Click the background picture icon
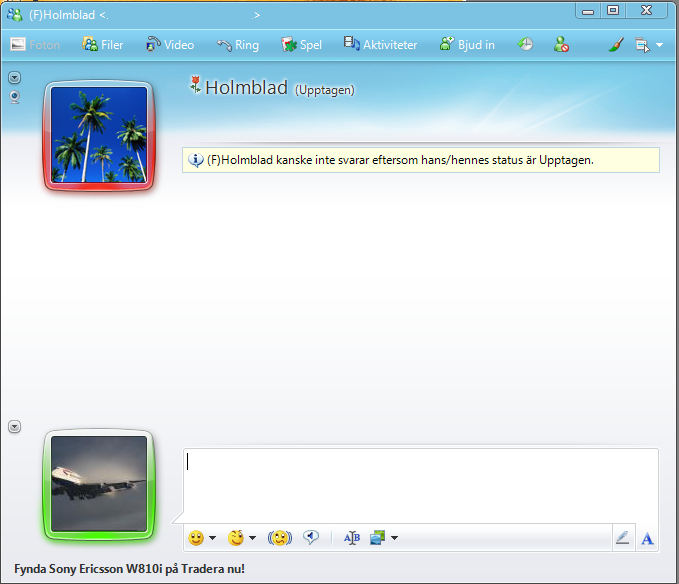 point(378,538)
